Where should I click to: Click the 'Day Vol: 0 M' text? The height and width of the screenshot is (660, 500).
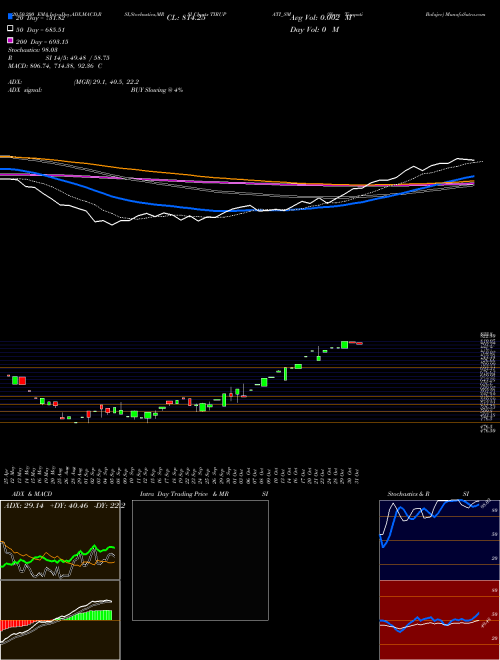click(x=314, y=29)
